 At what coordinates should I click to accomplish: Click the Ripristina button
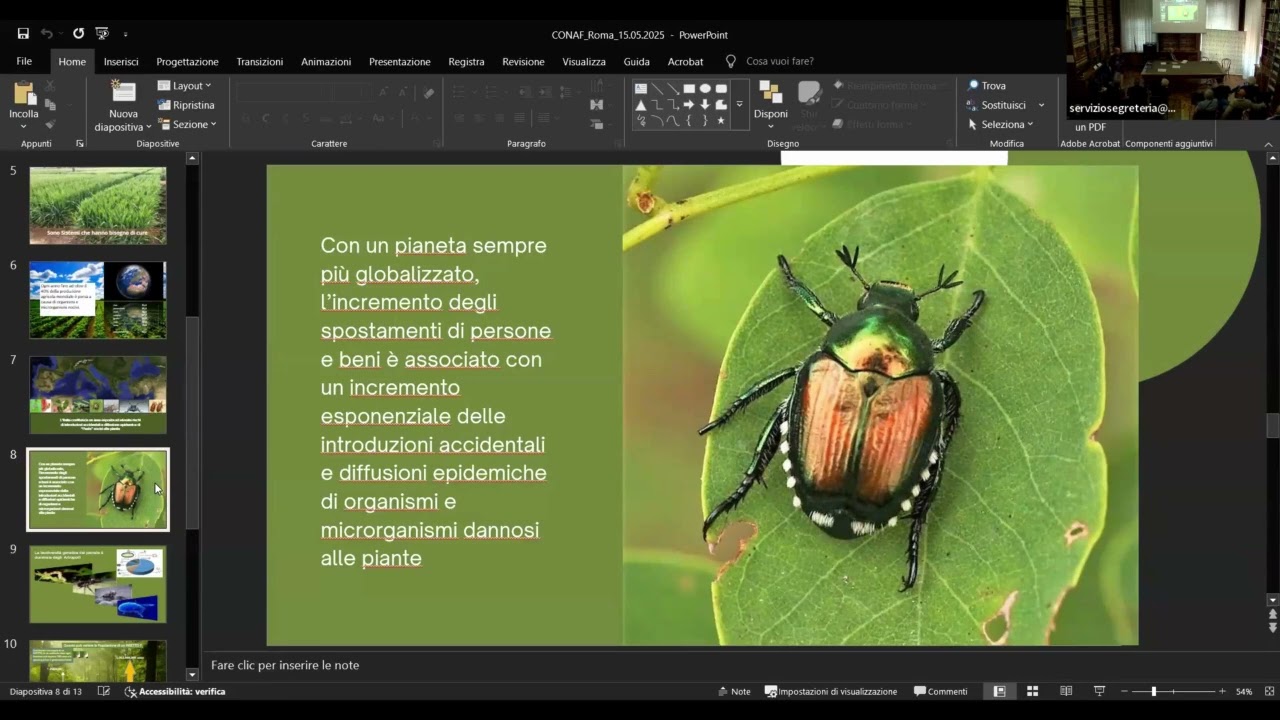pos(186,105)
